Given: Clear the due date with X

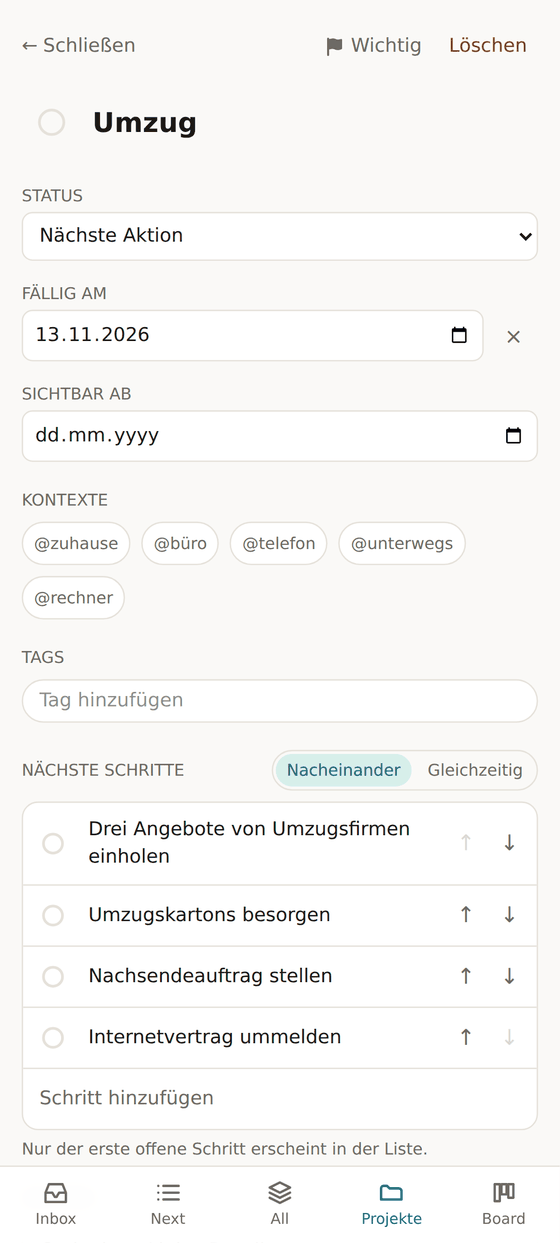Looking at the screenshot, I should [x=513, y=337].
